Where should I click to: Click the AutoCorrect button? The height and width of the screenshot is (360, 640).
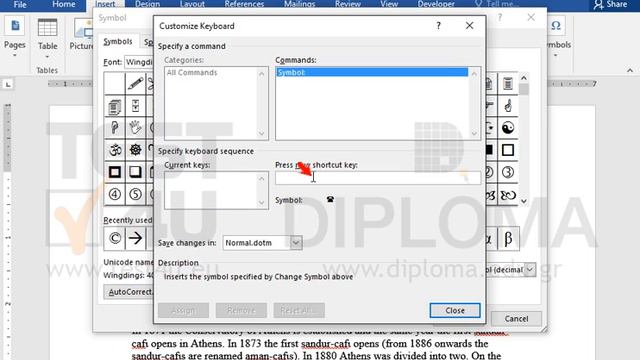coord(129,292)
